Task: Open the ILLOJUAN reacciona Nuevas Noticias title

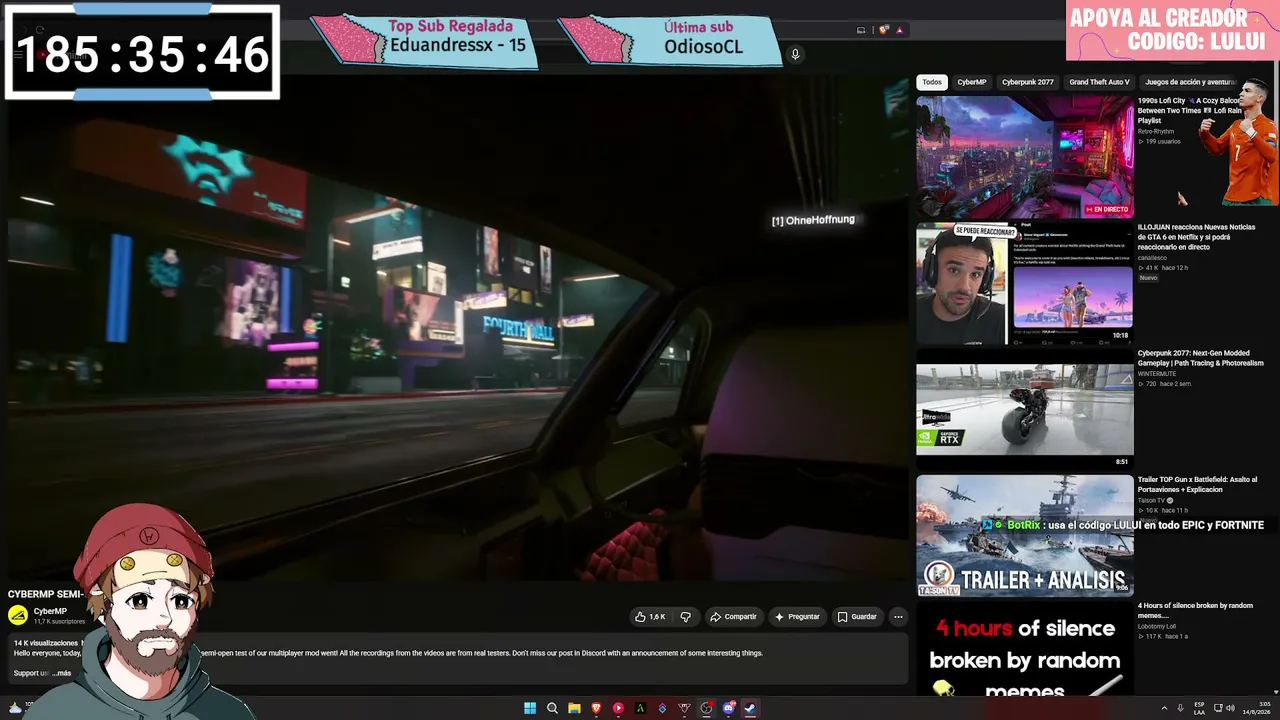Action: [1196, 237]
